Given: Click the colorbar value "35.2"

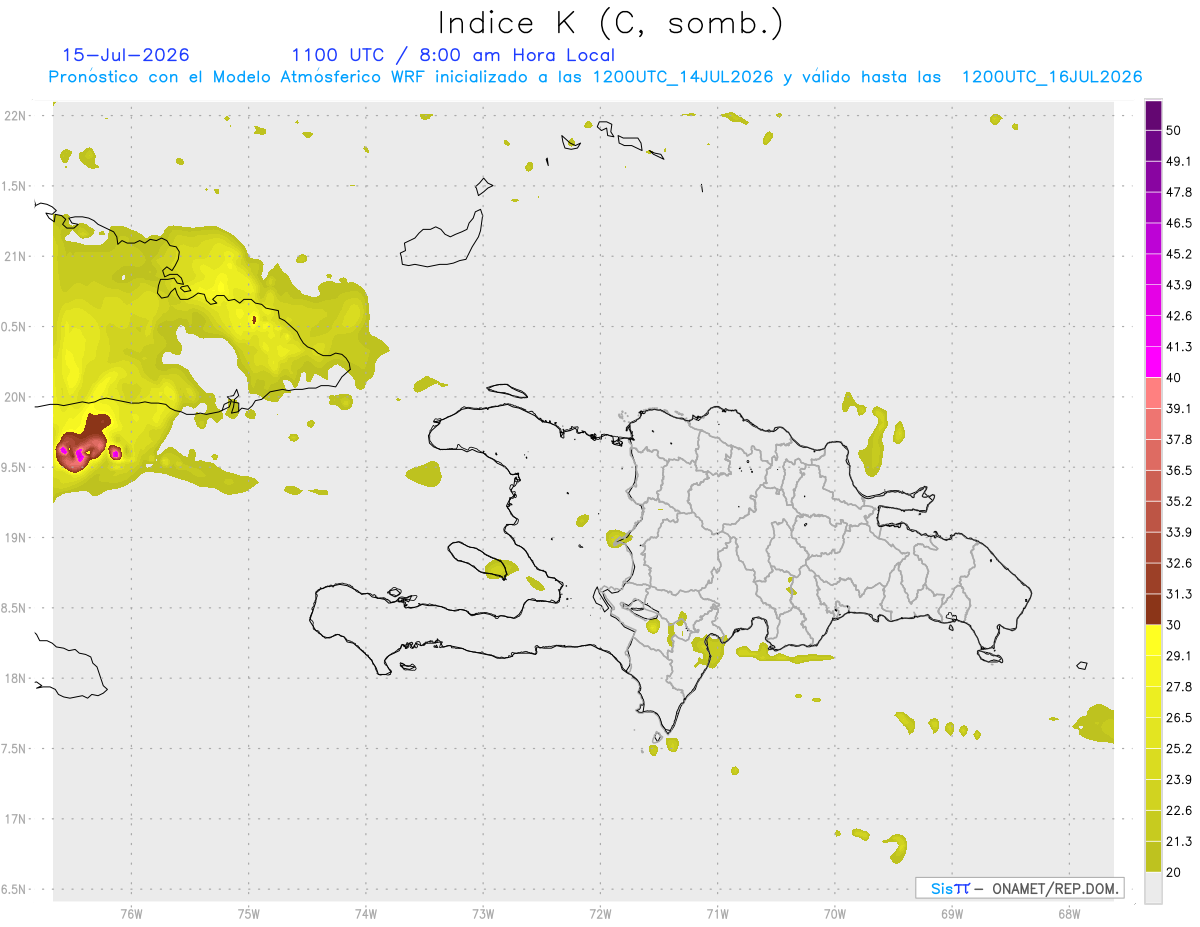Looking at the screenshot, I should pyautogui.click(x=1179, y=501).
